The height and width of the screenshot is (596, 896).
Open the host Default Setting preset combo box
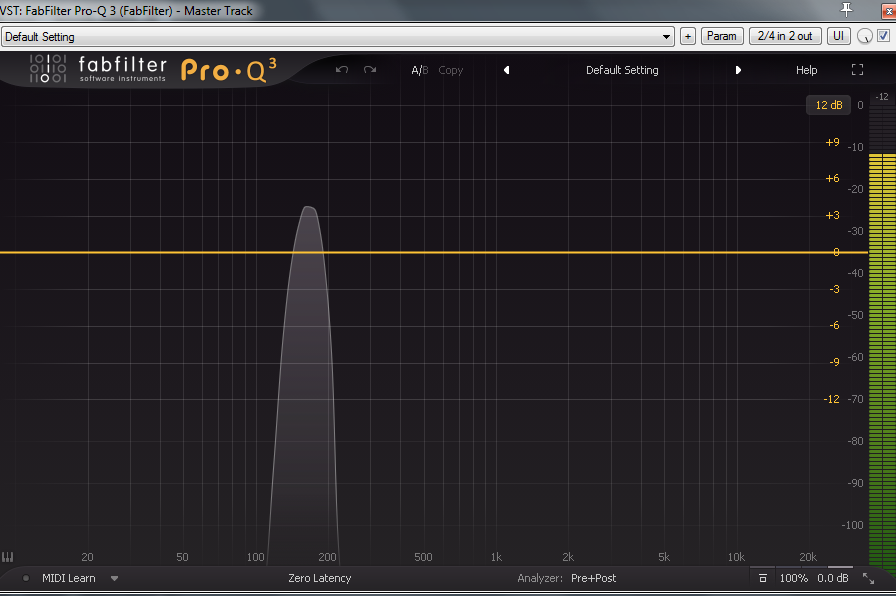pos(337,37)
